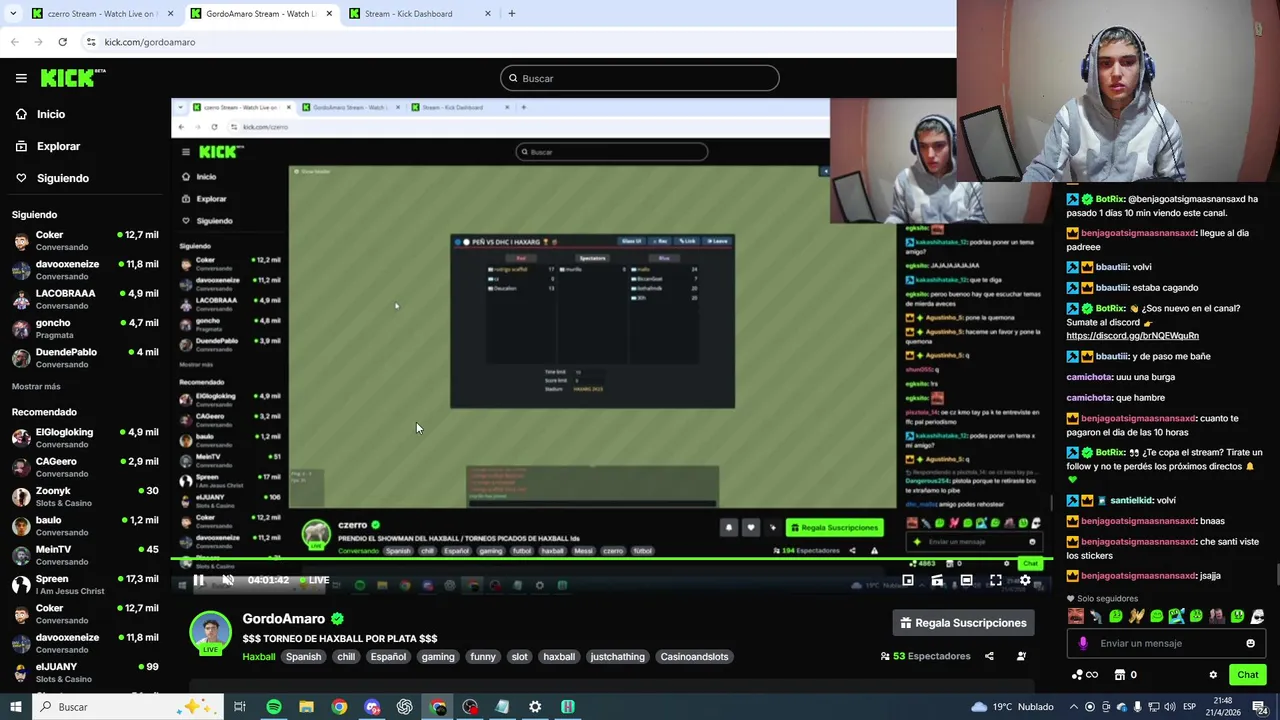Viewport: 1280px width, 720px height.
Task: Open the hamburger menu next to the Kick logo
Action: pos(21,78)
